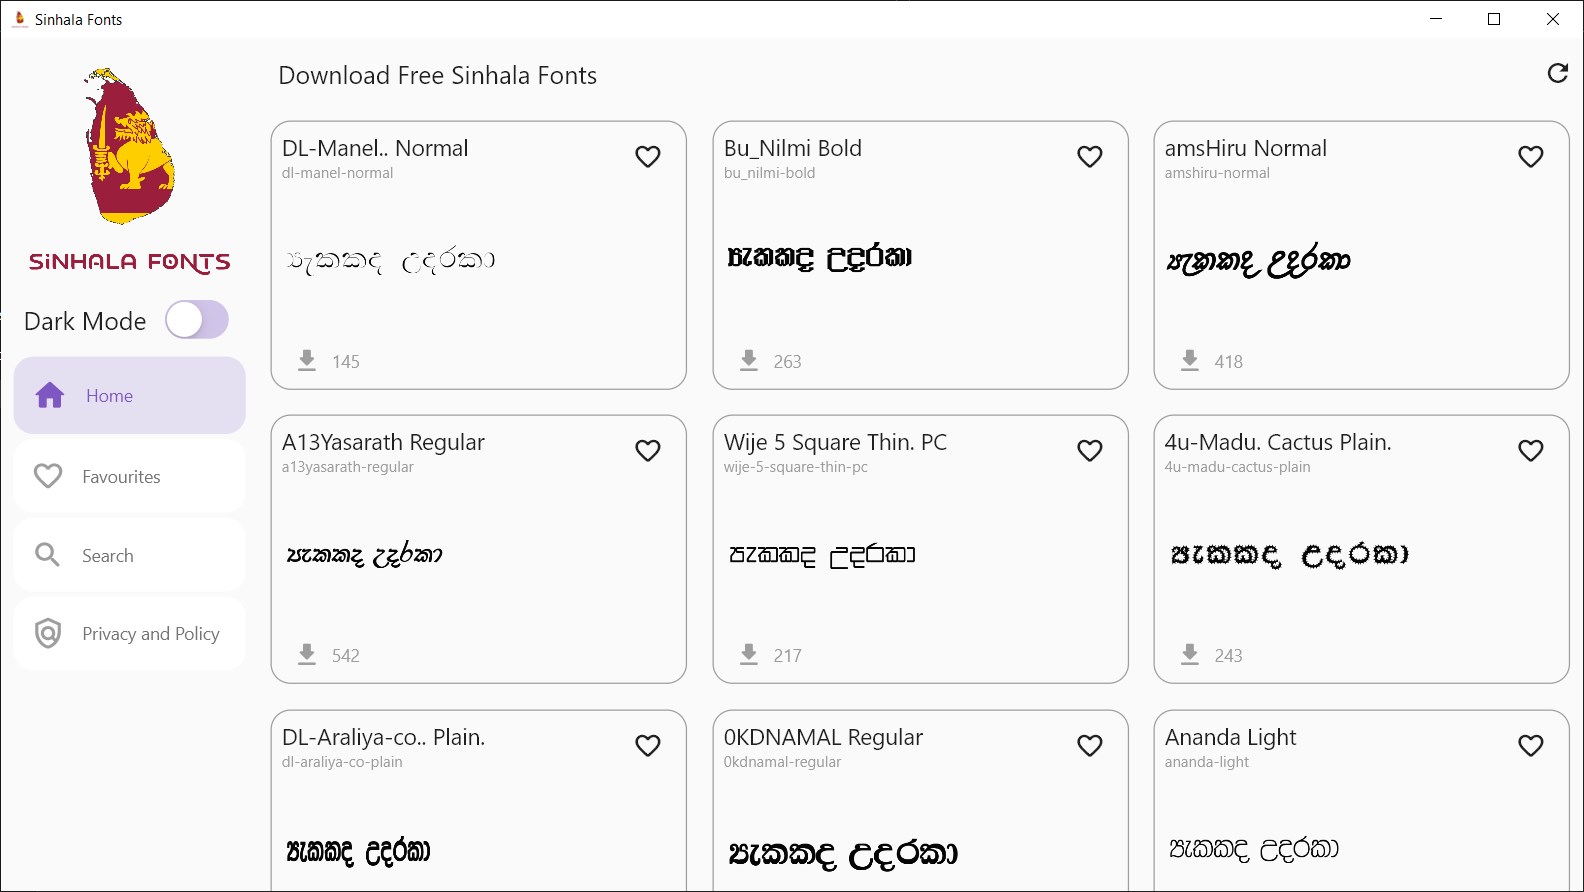The width and height of the screenshot is (1584, 892).
Task: Download the 4u-Madu Cactus Plain font
Action: tap(1190, 654)
